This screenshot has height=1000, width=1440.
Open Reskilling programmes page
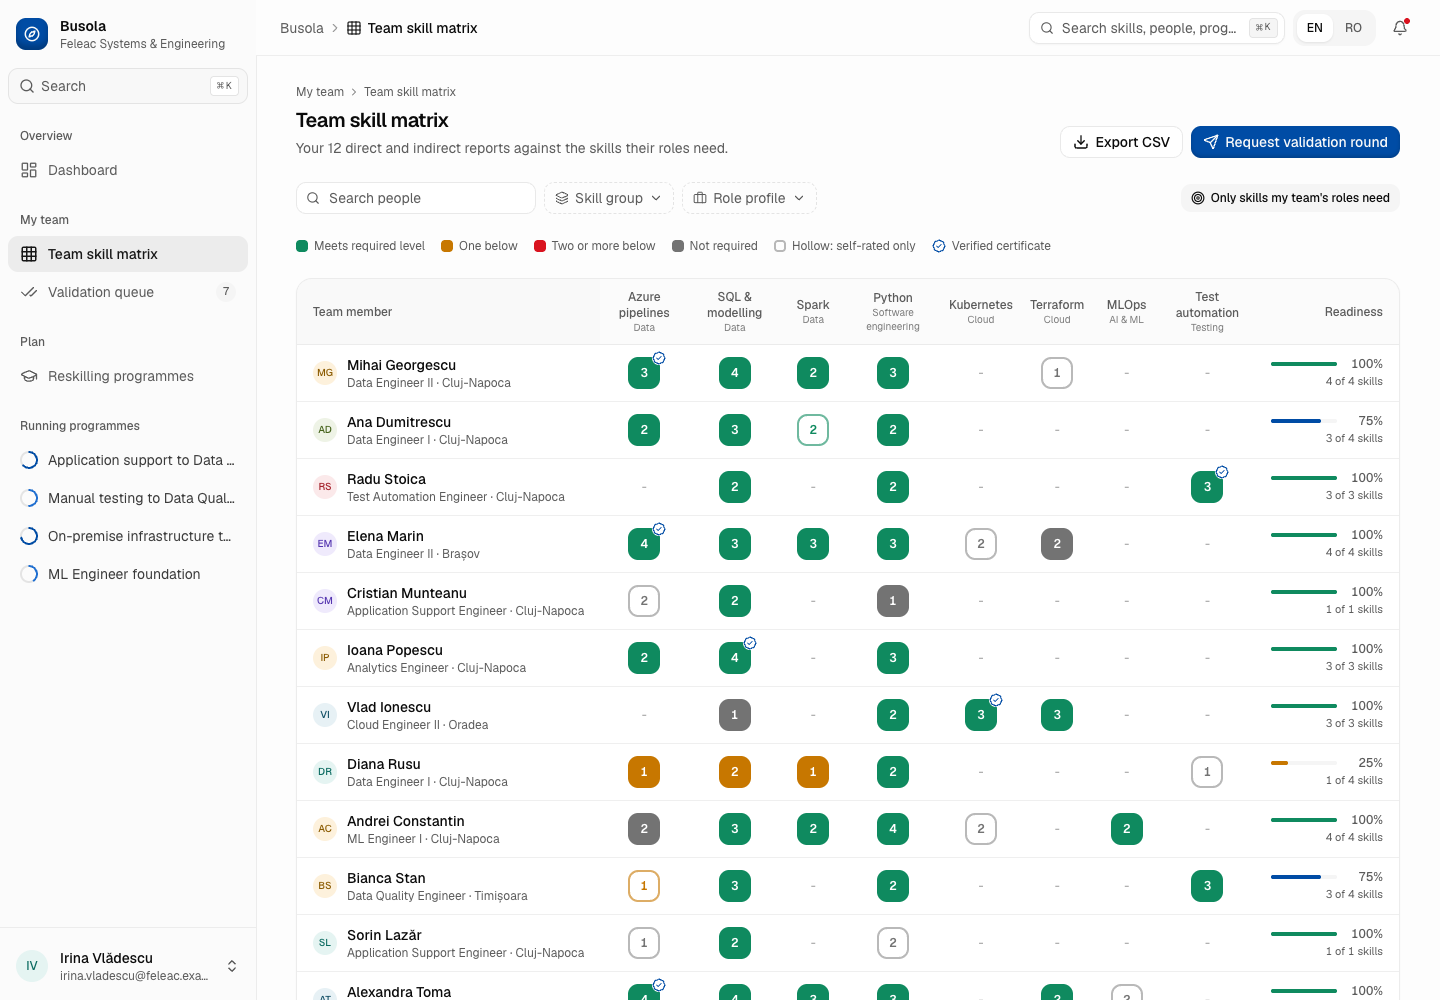128,376
